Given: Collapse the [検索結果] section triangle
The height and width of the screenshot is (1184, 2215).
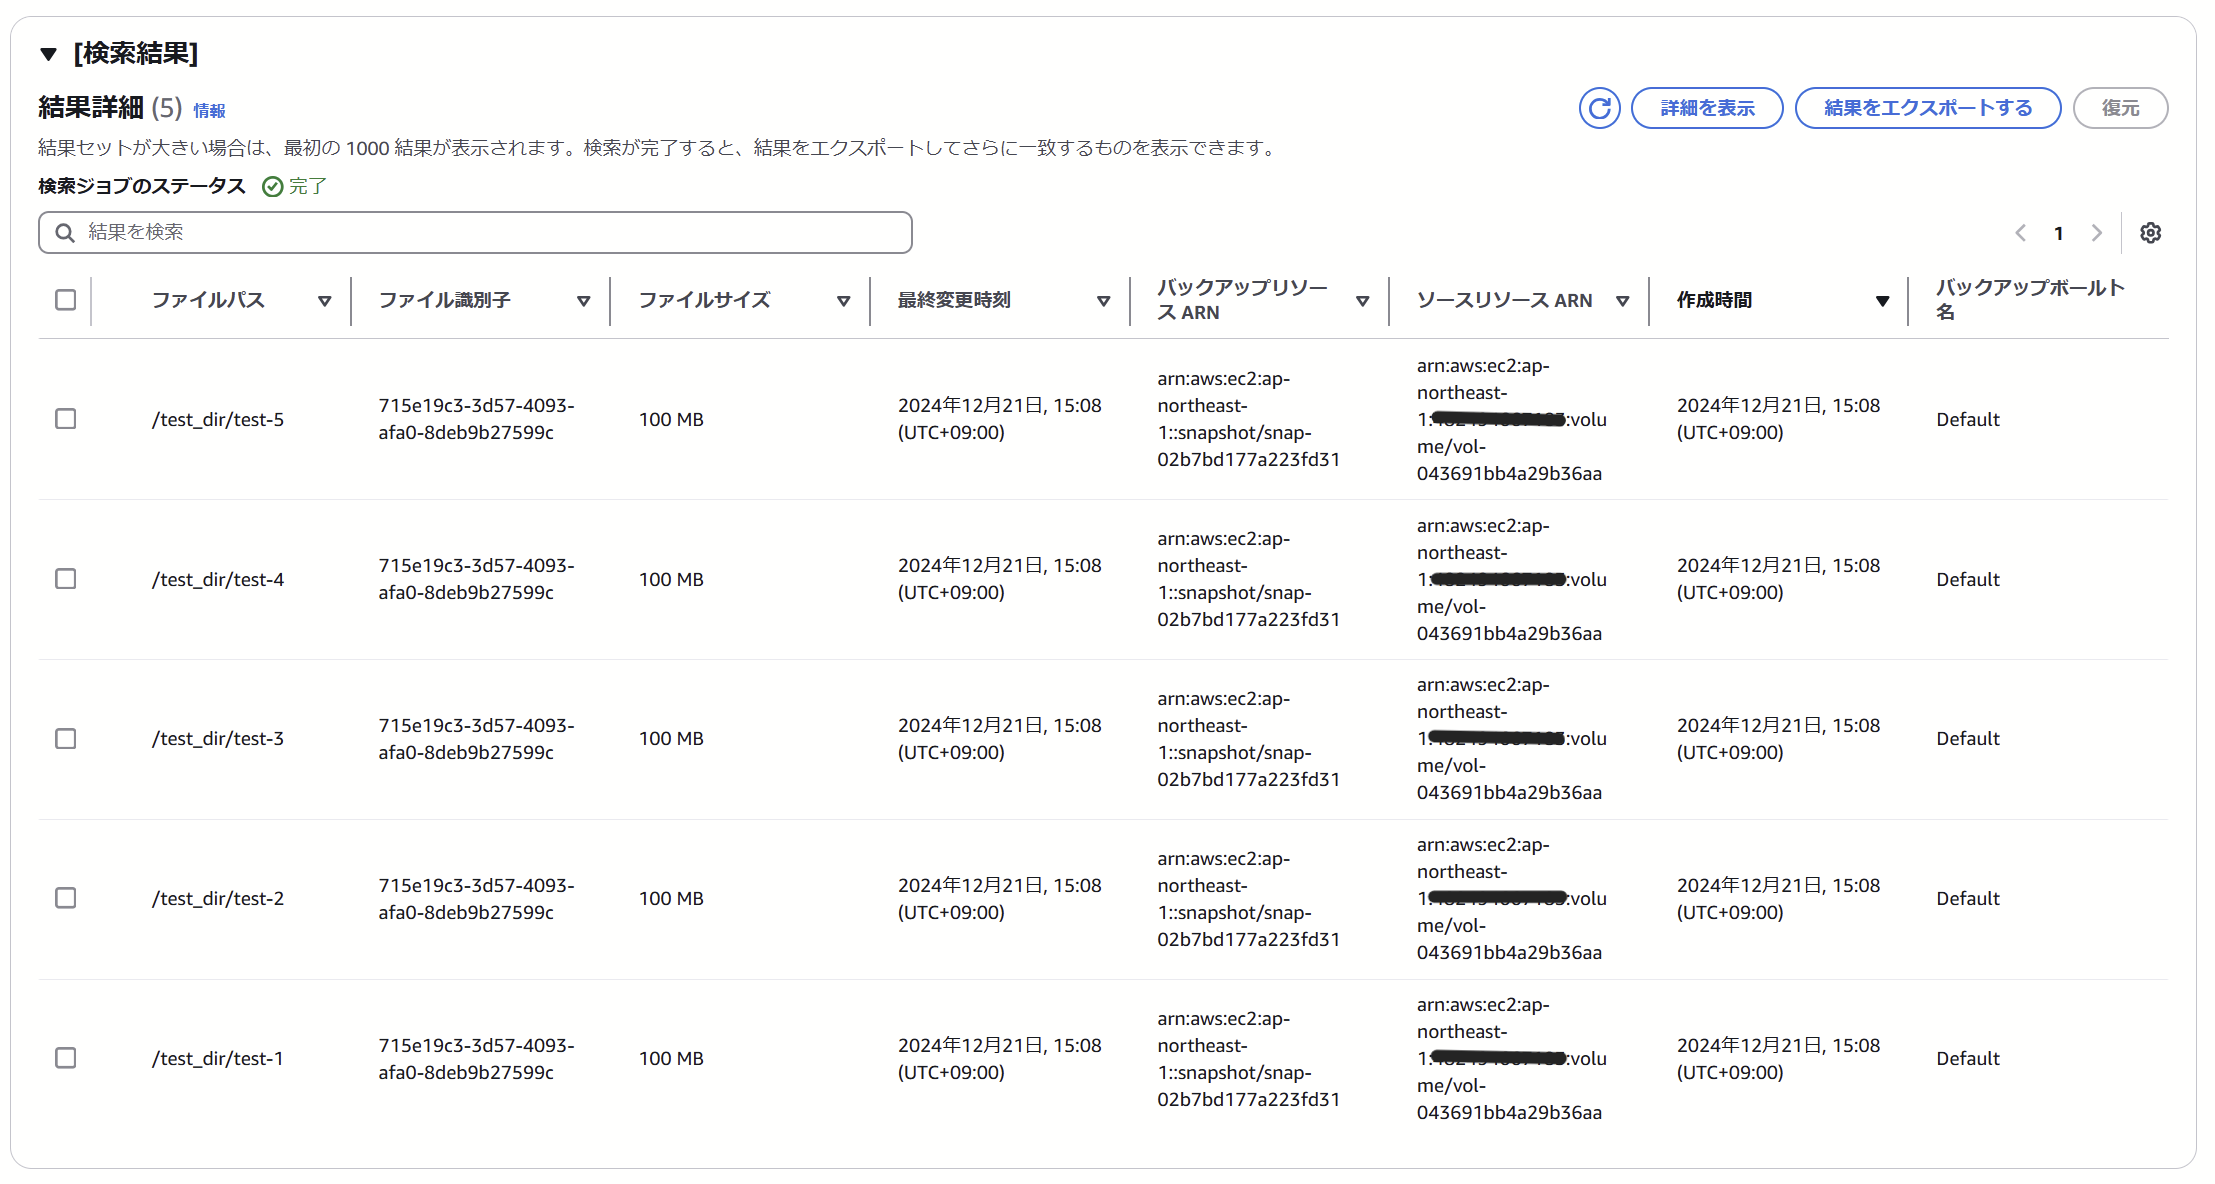Looking at the screenshot, I should pyautogui.click(x=48, y=54).
